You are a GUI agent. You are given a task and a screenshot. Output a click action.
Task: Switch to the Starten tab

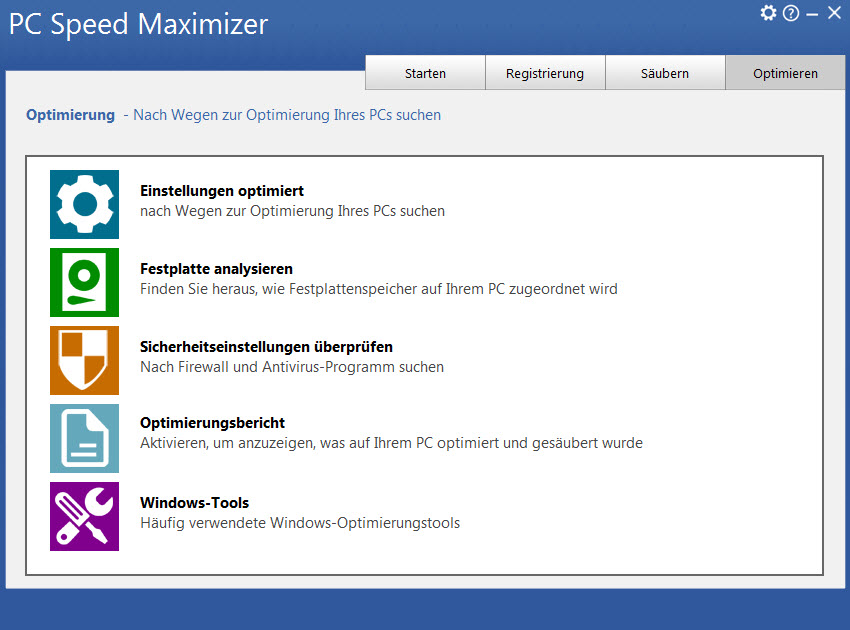pos(425,73)
